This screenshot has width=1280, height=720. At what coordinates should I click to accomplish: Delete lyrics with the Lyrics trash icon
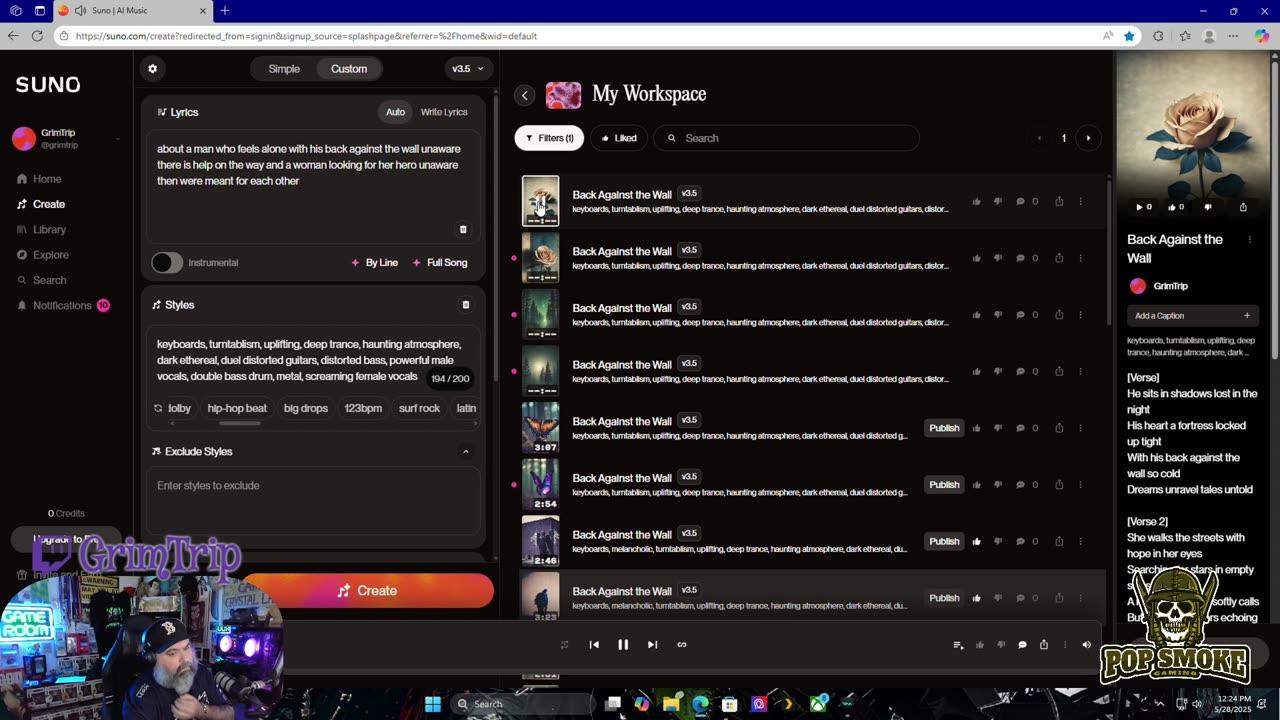click(463, 229)
